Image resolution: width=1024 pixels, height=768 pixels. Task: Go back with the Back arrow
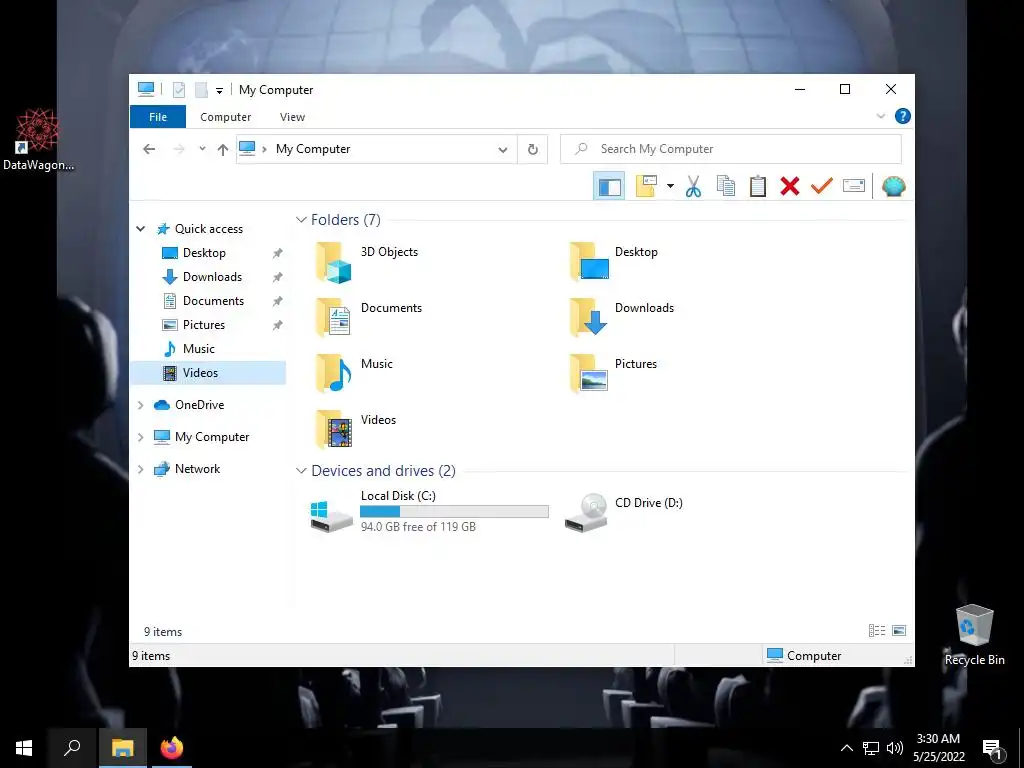coord(149,149)
